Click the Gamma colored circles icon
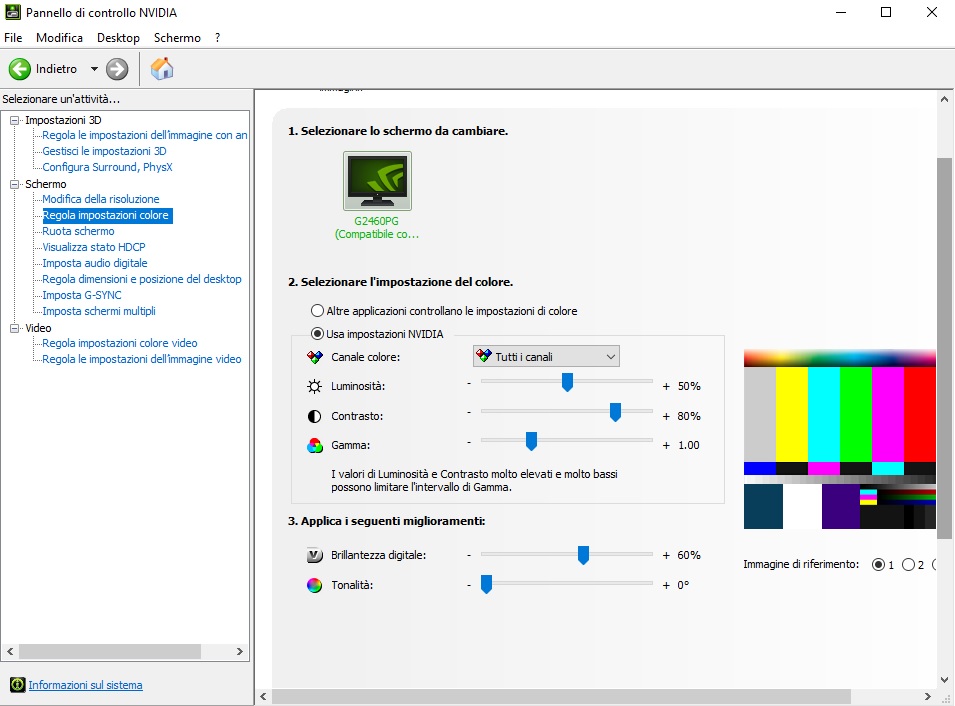Image resolution: width=955 pixels, height=706 pixels. point(315,446)
